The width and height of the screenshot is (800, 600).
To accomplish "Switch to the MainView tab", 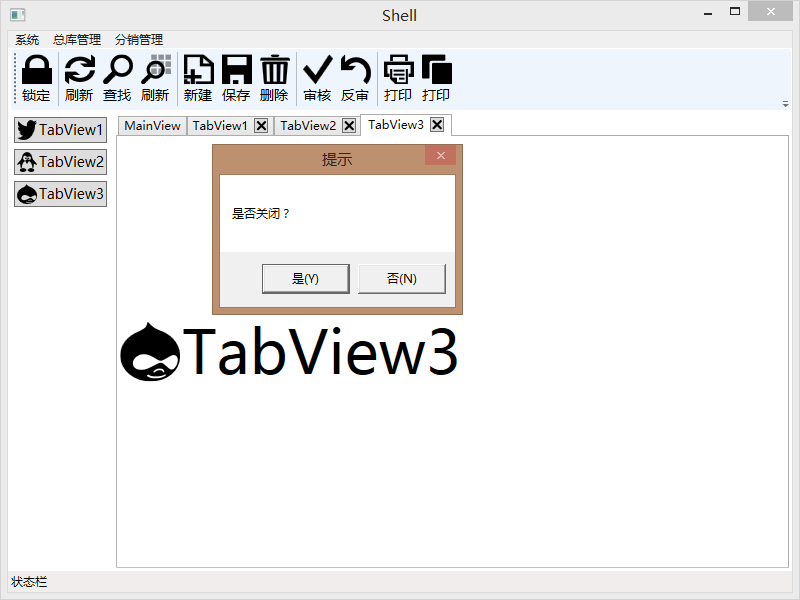I will pyautogui.click(x=152, y=126).
